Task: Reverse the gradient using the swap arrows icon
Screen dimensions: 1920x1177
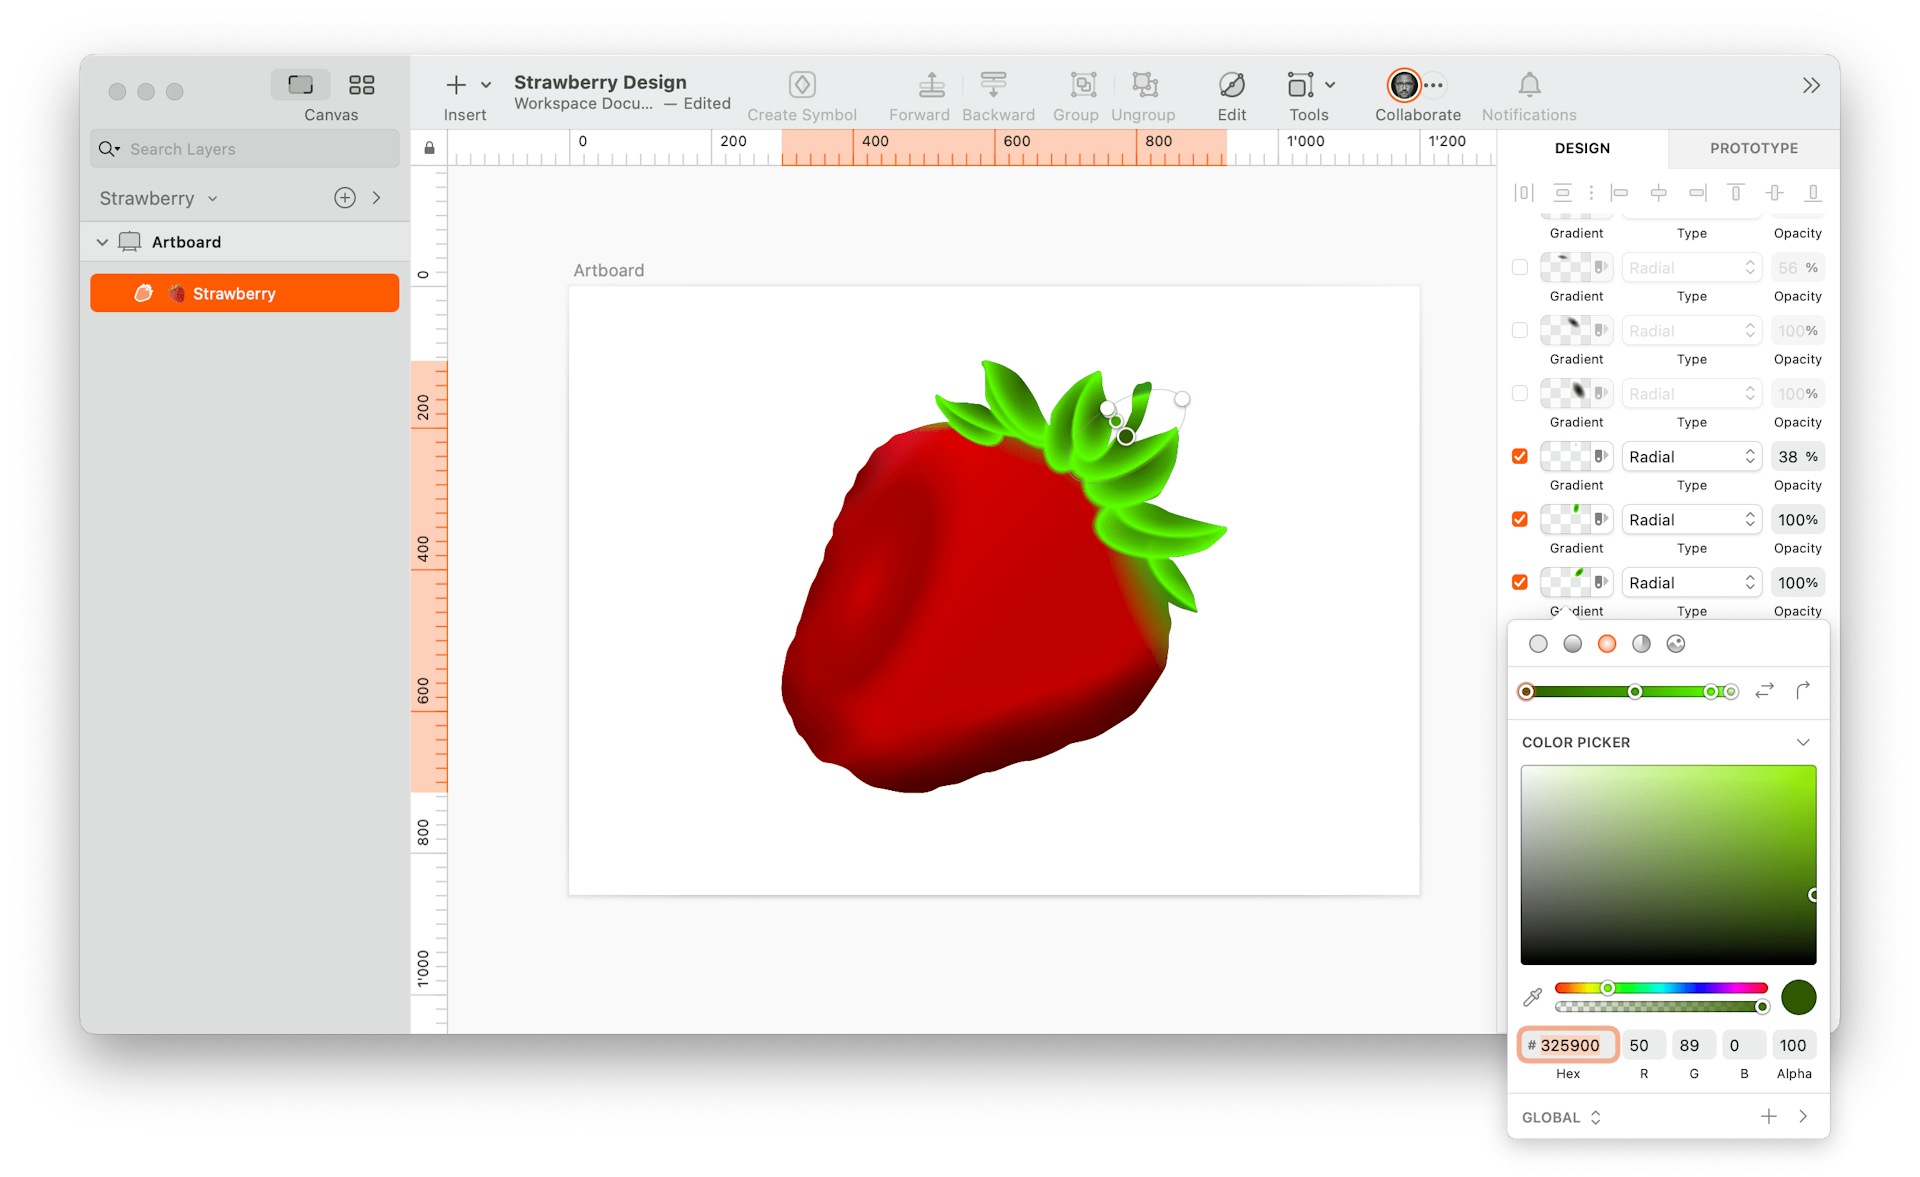Action: click(1764, 691)
